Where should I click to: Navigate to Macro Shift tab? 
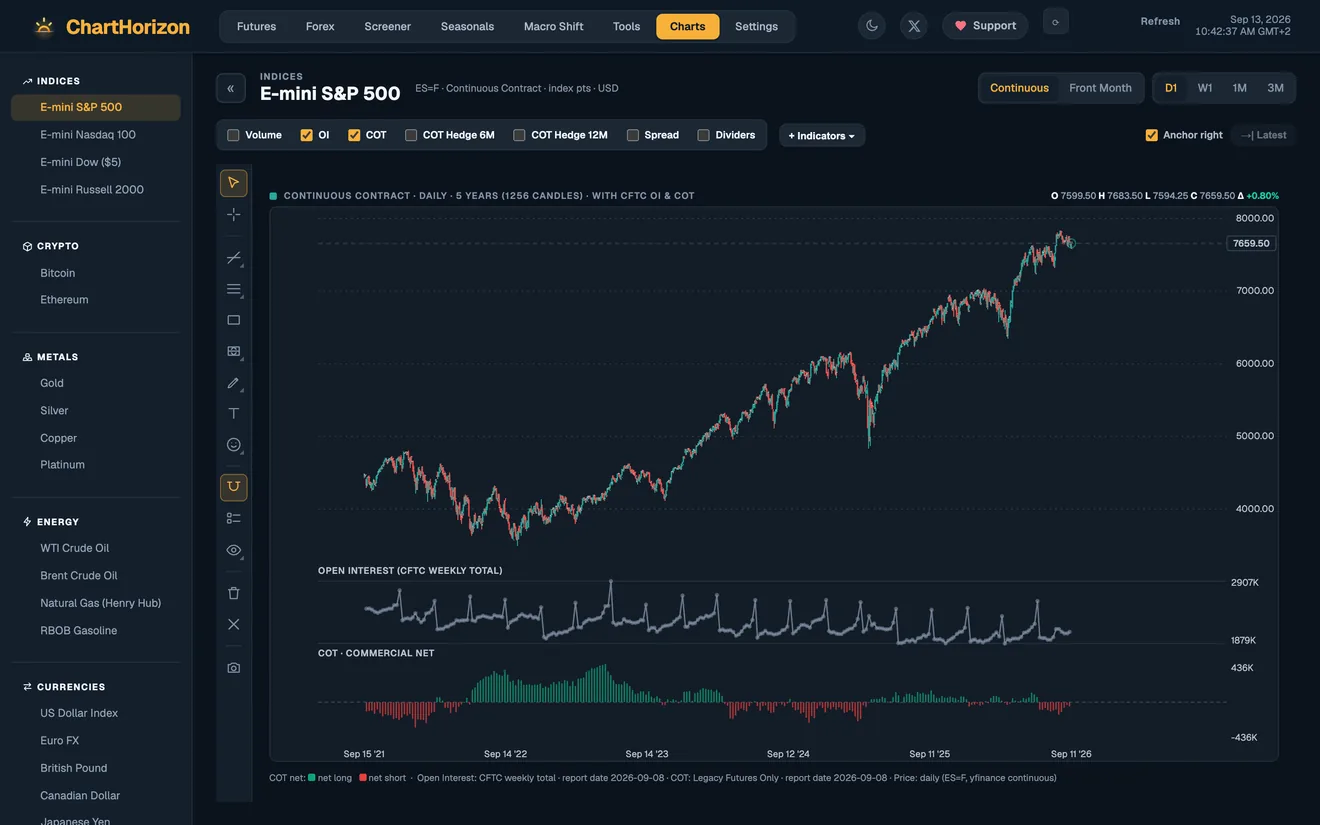click(554, 26)
